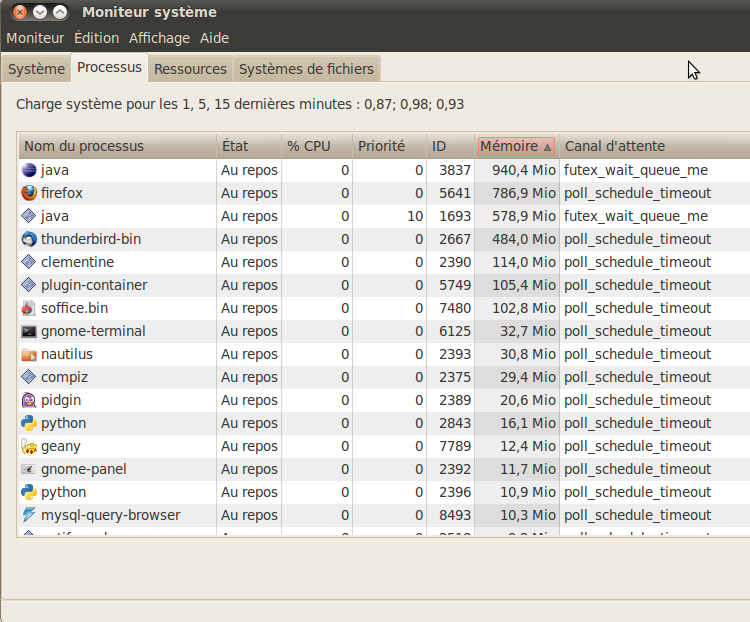Switch to the Ressources tab
Viewport: 750px width, 622px height.
click(190, 69)
